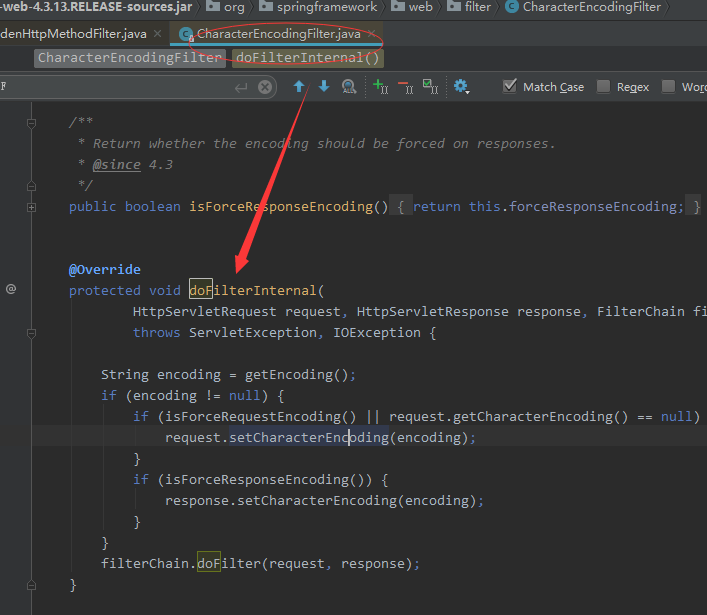Click the newline arrow icon in search field
The image size is (707, 615).
[241, 87]
